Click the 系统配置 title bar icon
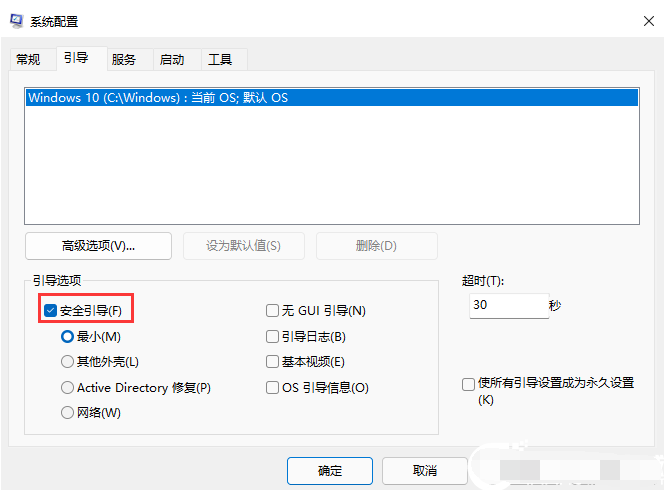 click(17, 21)
